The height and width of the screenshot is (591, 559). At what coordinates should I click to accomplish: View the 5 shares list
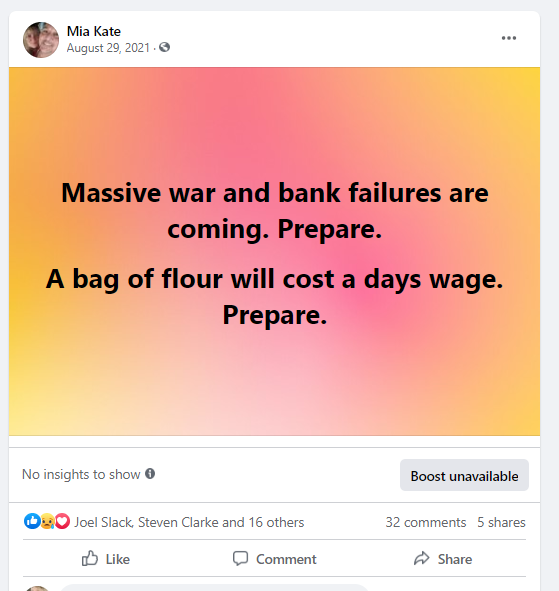(501, 522)
